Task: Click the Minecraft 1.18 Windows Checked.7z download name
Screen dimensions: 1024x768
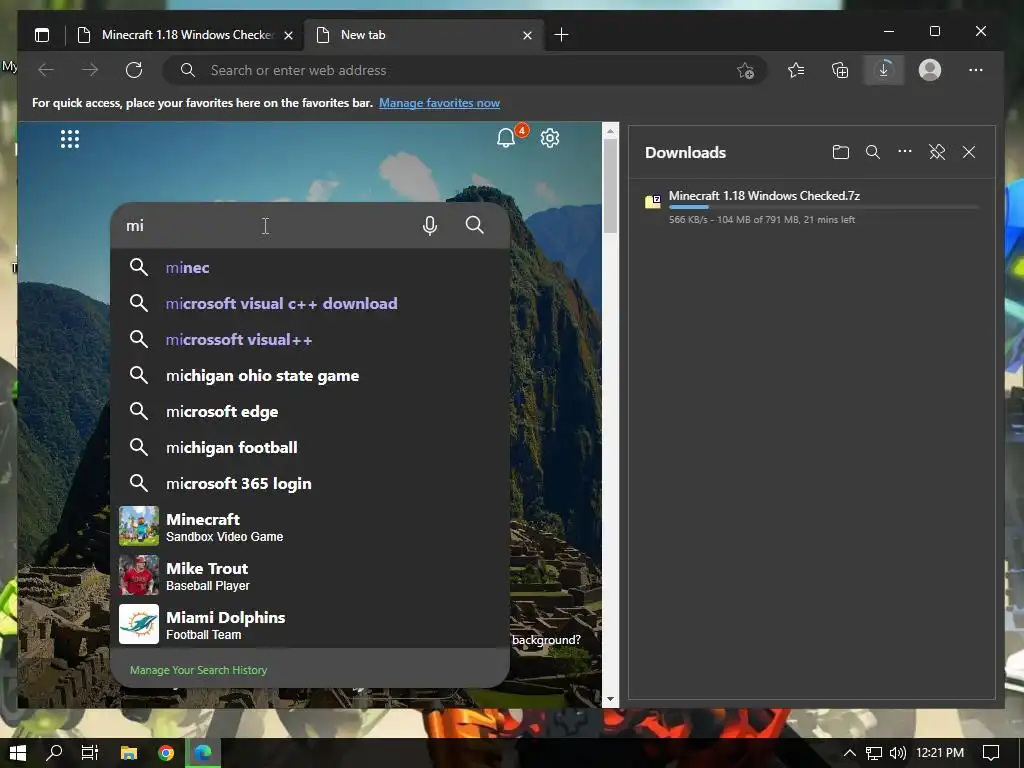Action: tap(764, 196)
